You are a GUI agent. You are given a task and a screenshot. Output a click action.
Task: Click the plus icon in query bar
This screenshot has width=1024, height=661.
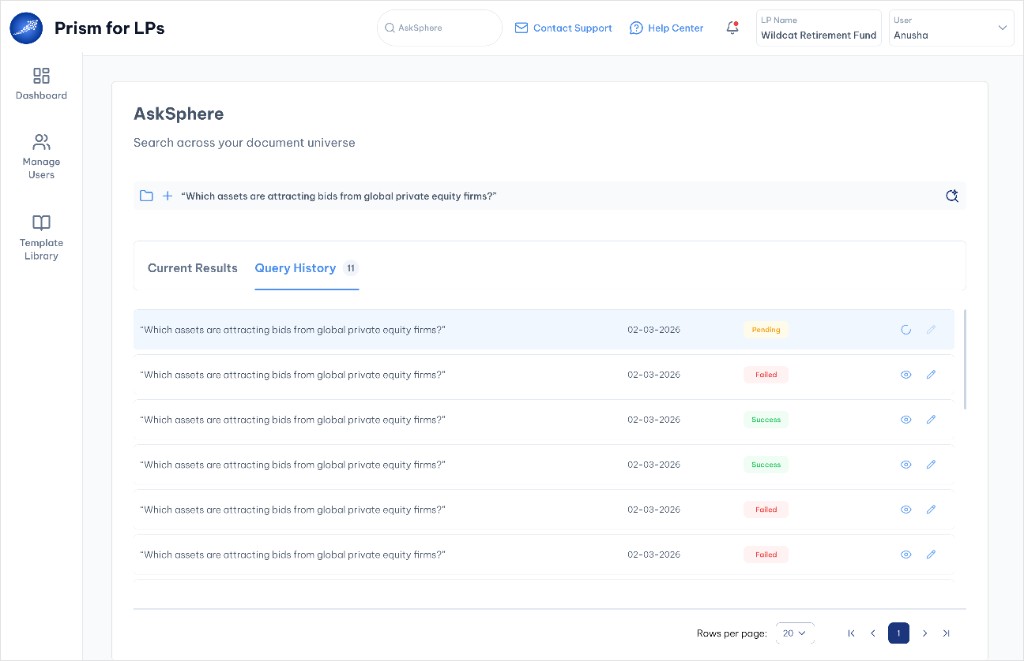167,196
